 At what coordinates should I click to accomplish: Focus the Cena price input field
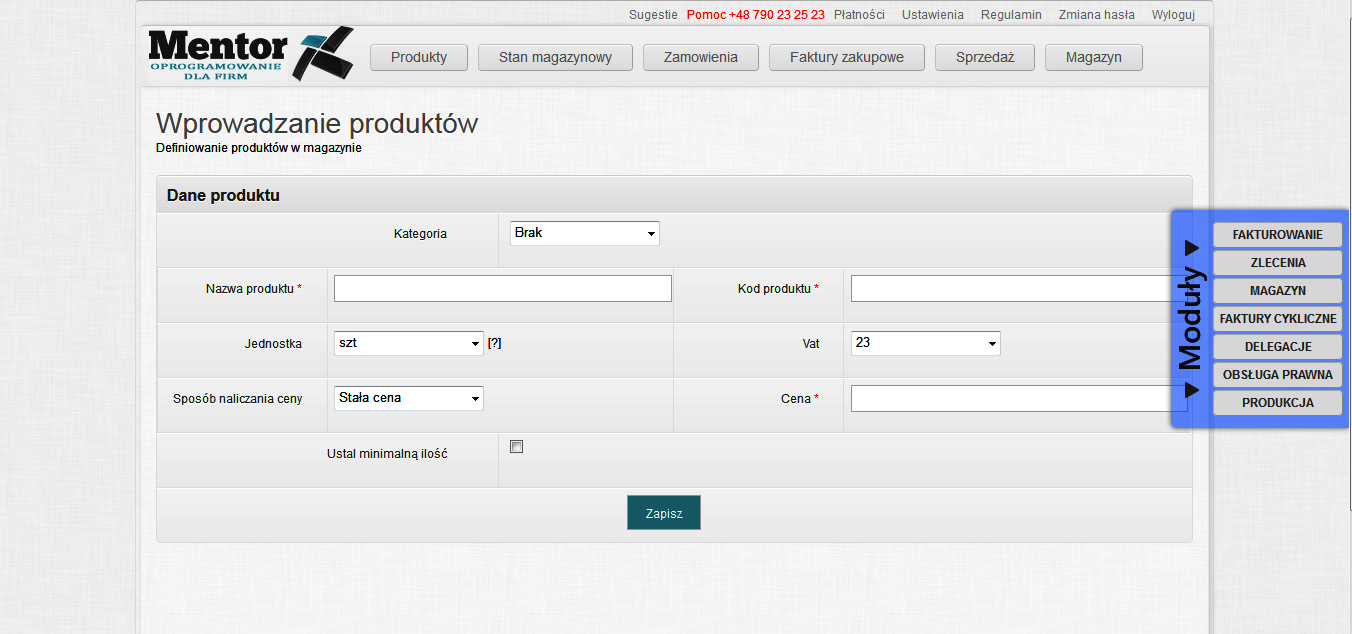pos(1010,399)
